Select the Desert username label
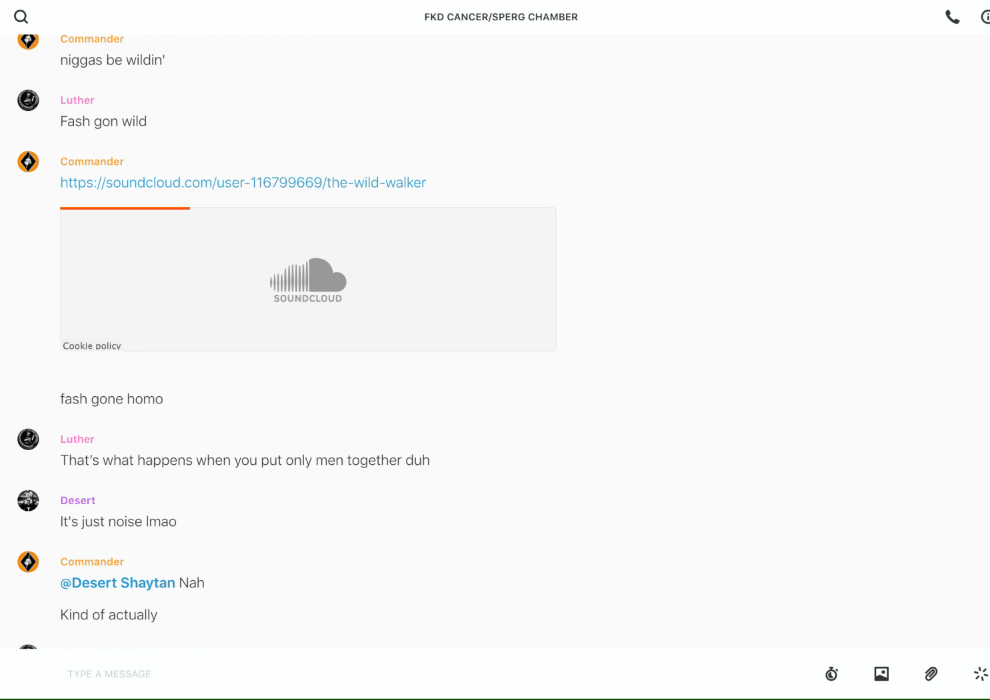 coord(78,500)
